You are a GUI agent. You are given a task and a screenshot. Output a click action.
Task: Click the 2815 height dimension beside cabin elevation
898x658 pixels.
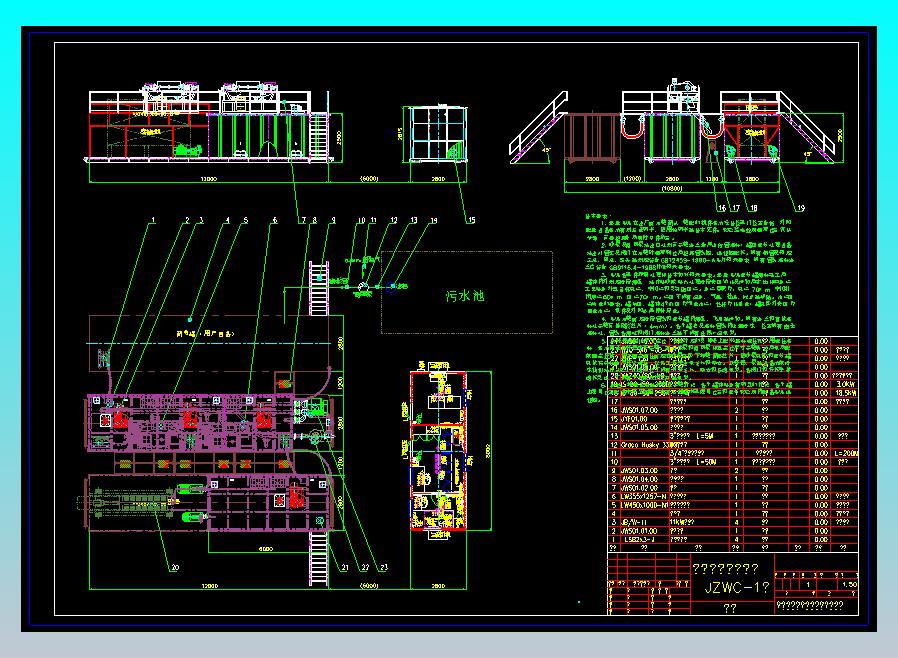400,133
